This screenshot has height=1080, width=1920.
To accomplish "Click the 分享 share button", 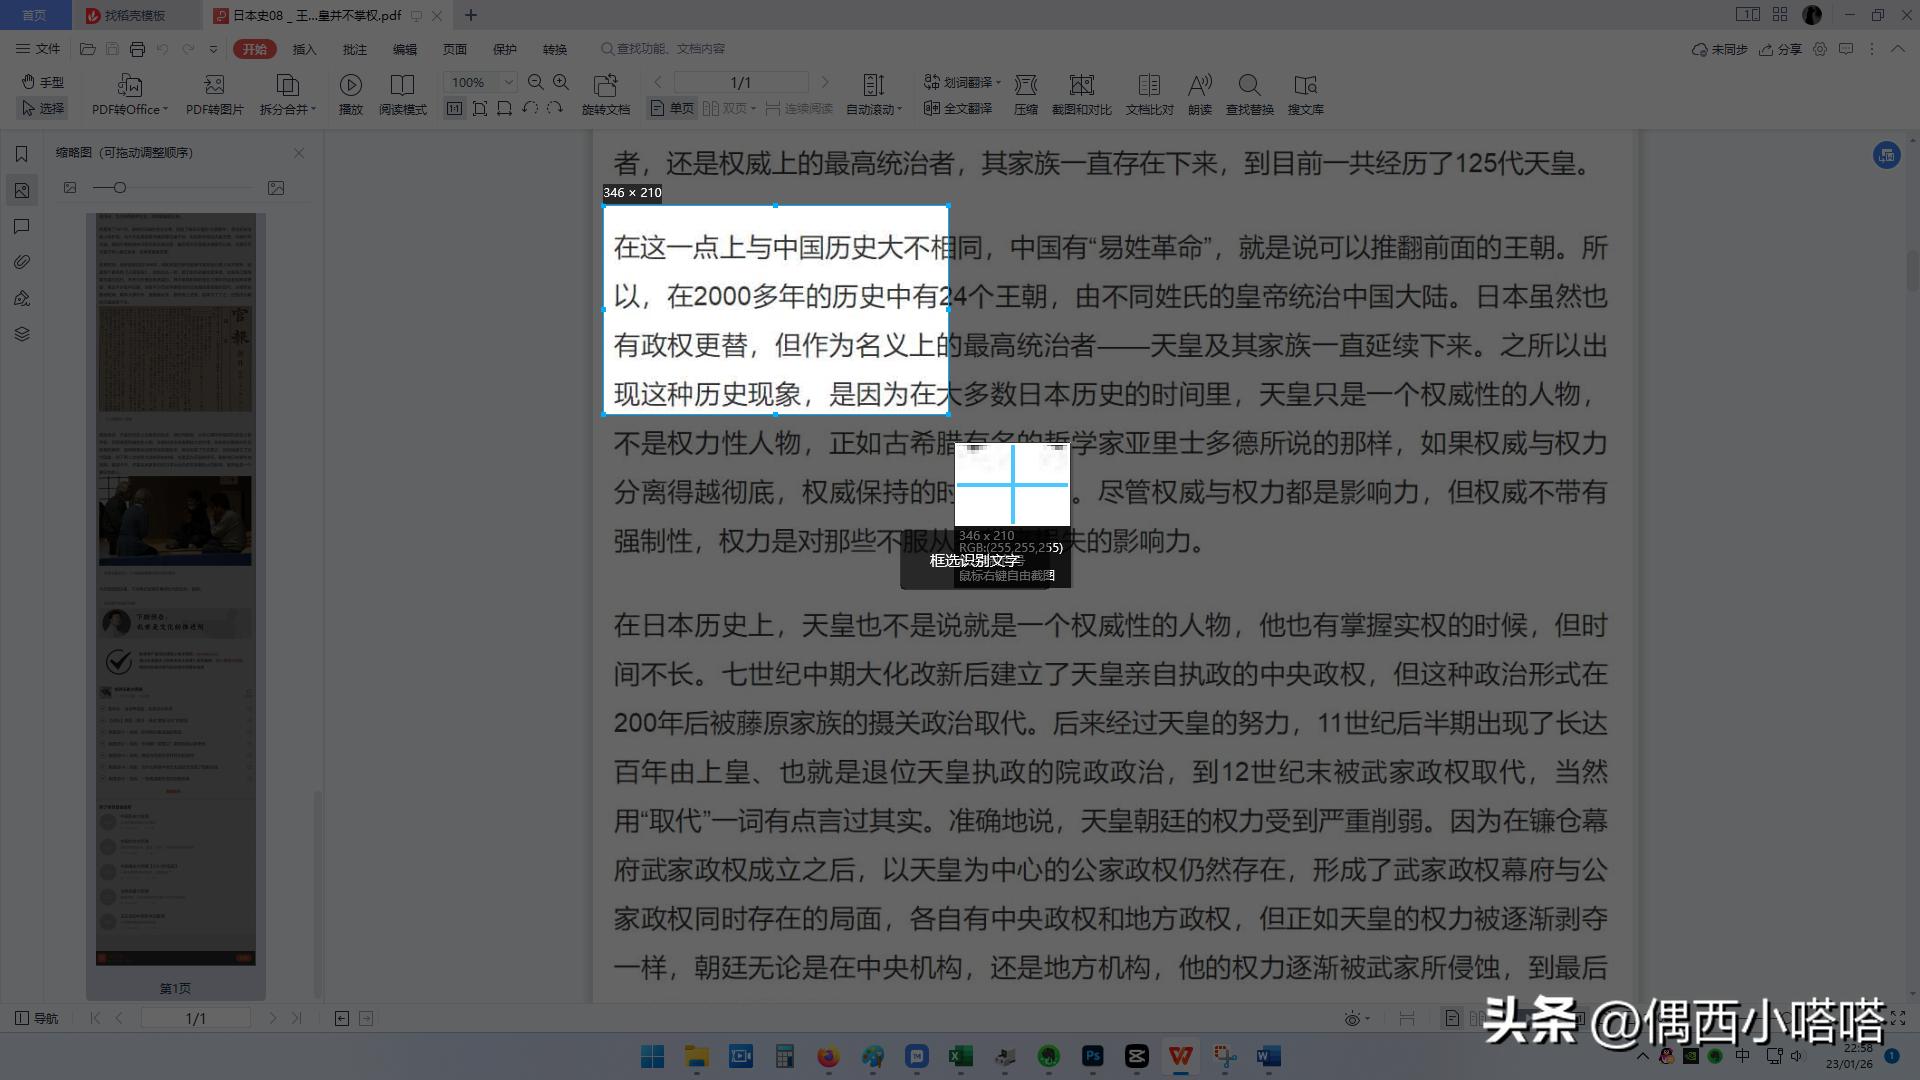I will click(1782, 48).
